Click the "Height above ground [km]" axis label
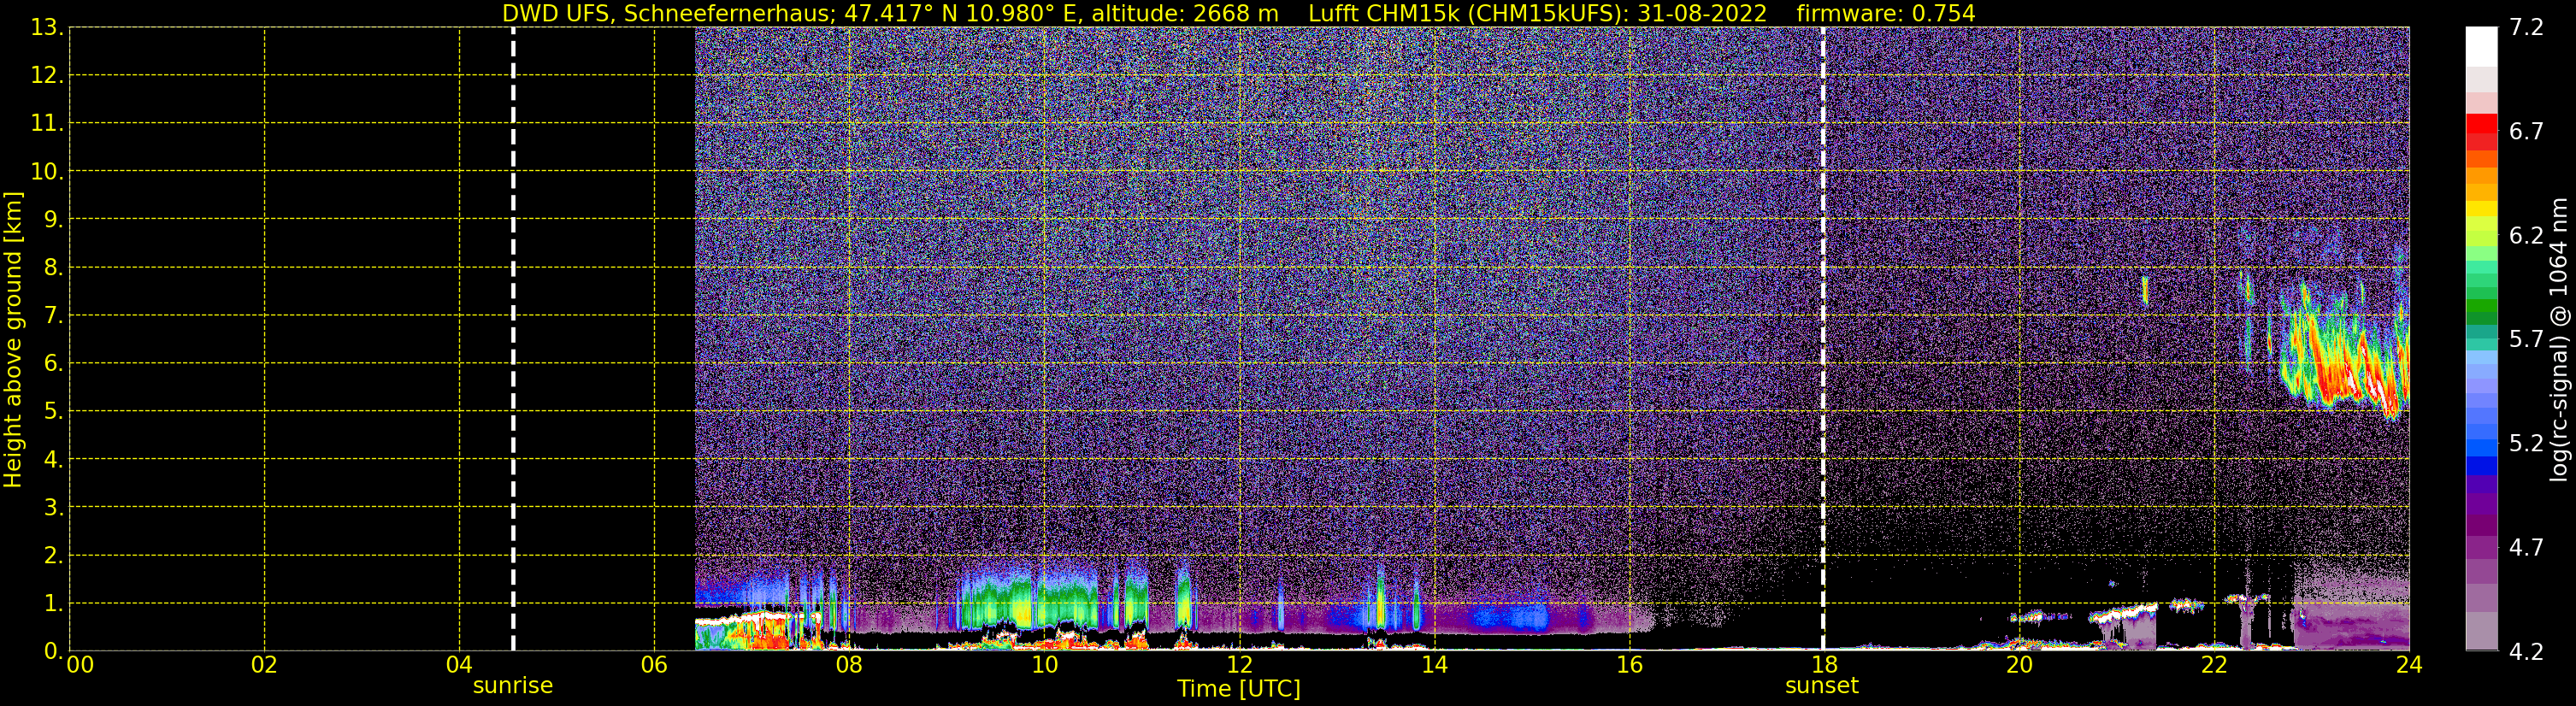Screen dimensions: 2576x706 (13, 339)
